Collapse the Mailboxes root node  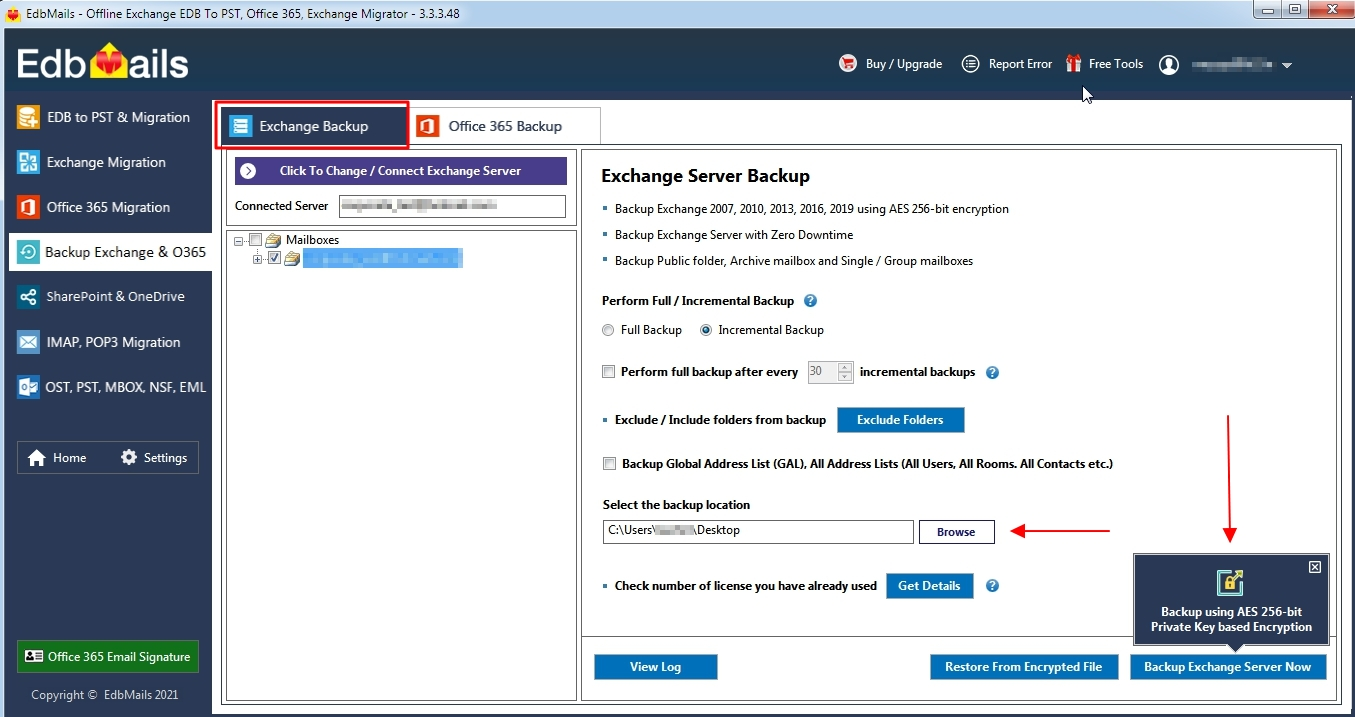coord(237,240)
